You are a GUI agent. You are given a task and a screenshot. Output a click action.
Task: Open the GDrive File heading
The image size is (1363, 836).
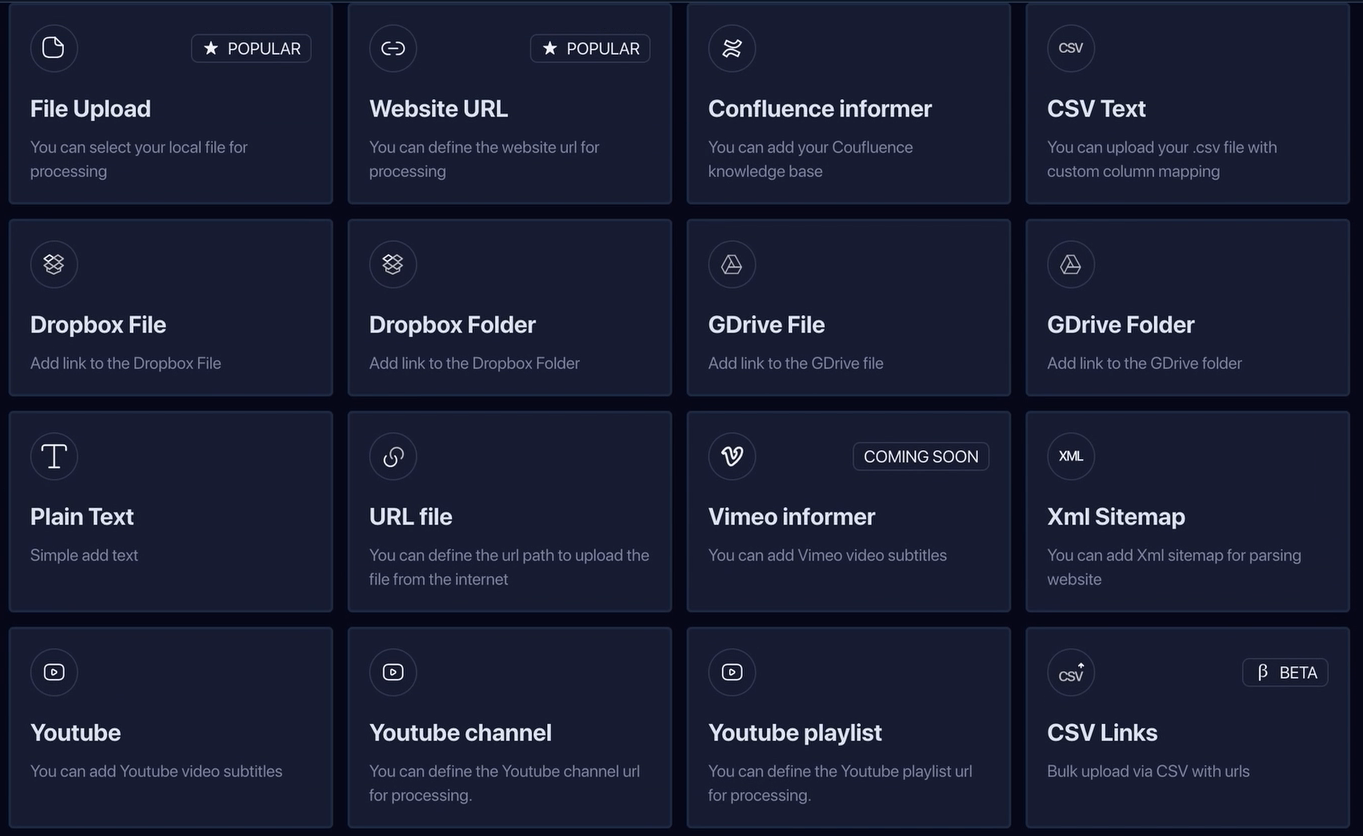[x=766, y=324]
